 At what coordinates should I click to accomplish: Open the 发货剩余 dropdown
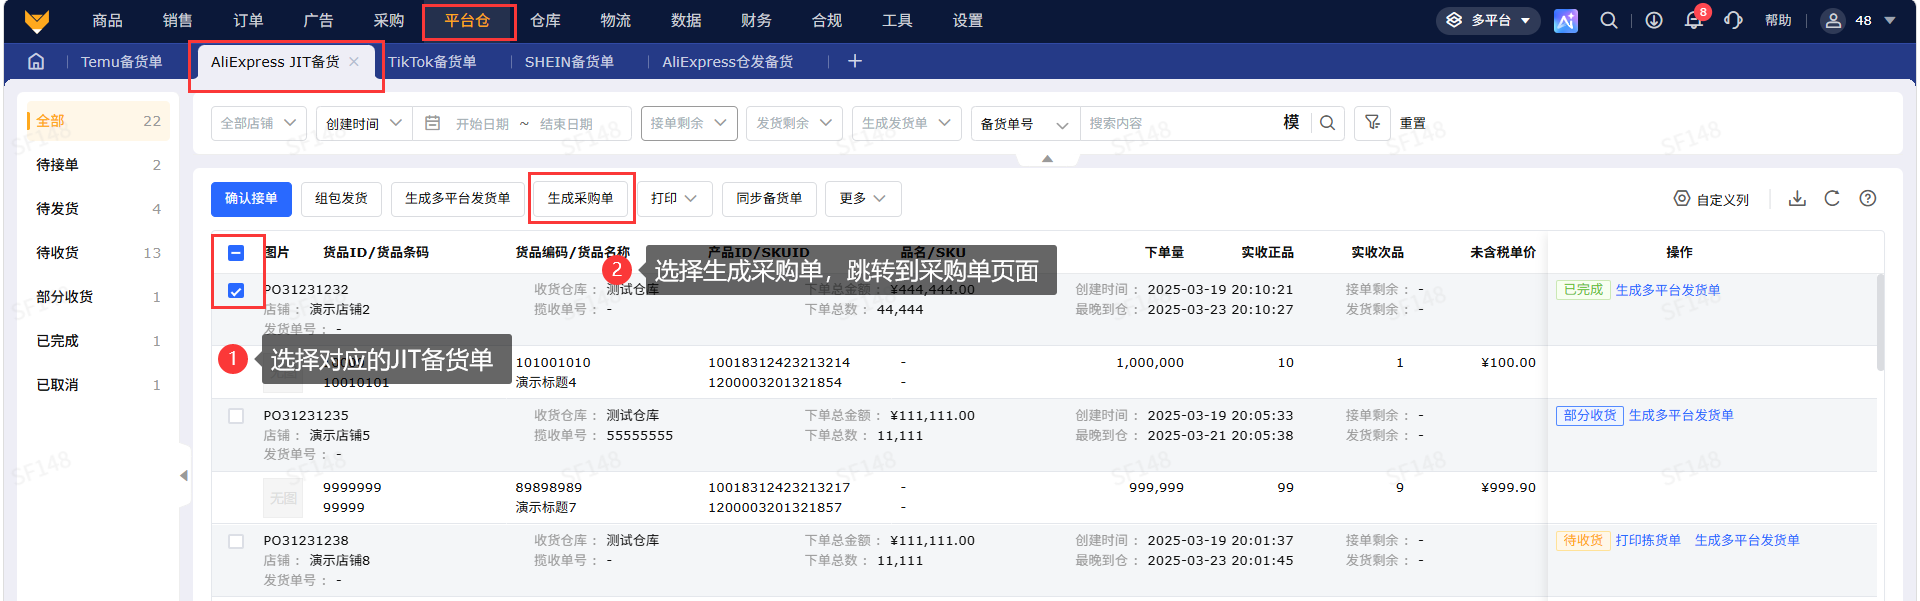(x=795, y=123)
